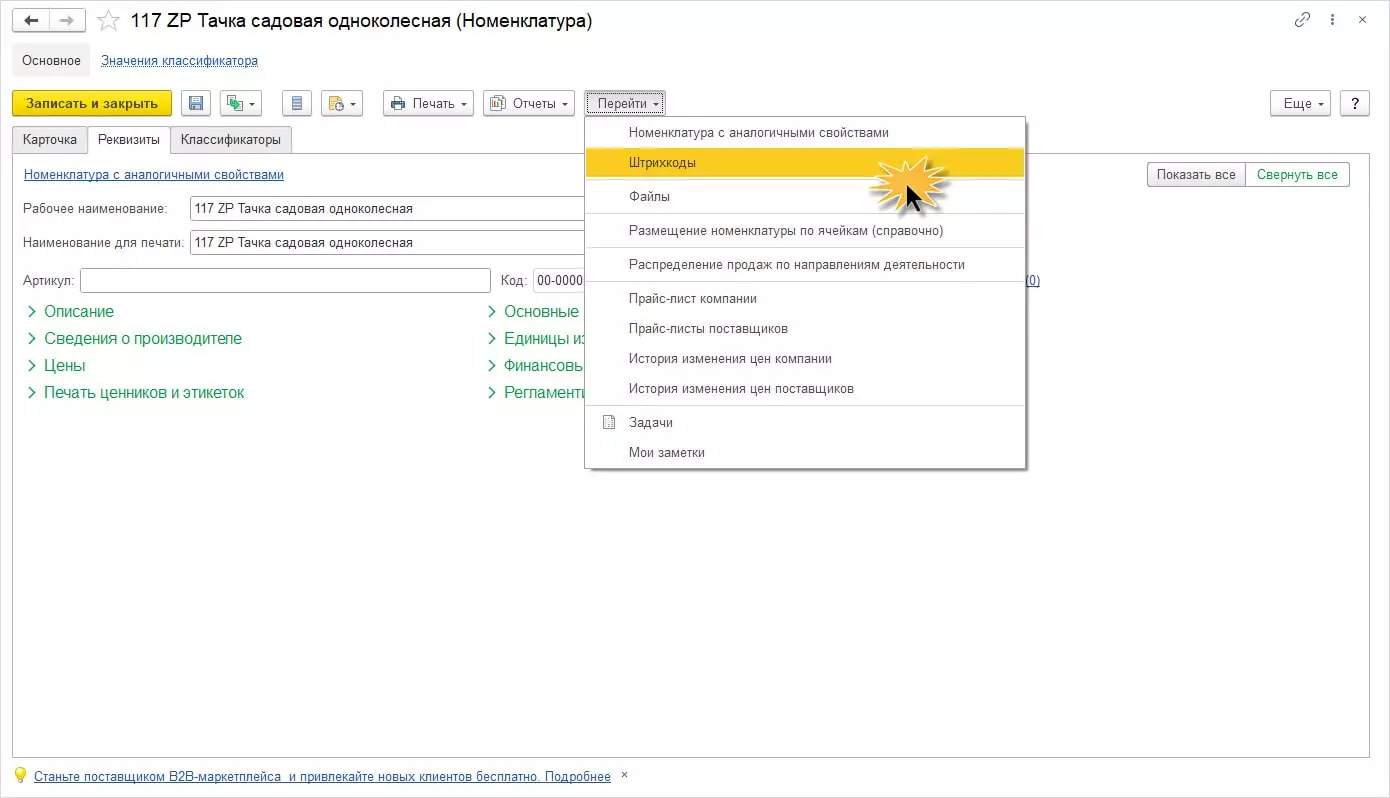Open help with the question mark button

[x=1354, y=103]
